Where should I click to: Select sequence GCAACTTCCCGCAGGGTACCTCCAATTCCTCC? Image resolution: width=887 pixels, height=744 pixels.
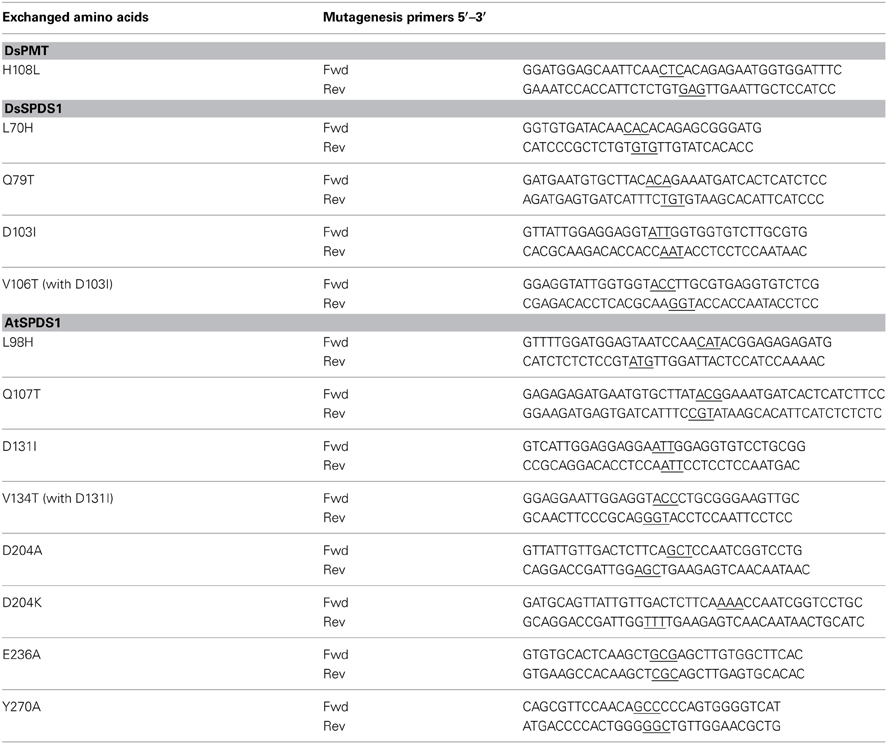[657, 518]
